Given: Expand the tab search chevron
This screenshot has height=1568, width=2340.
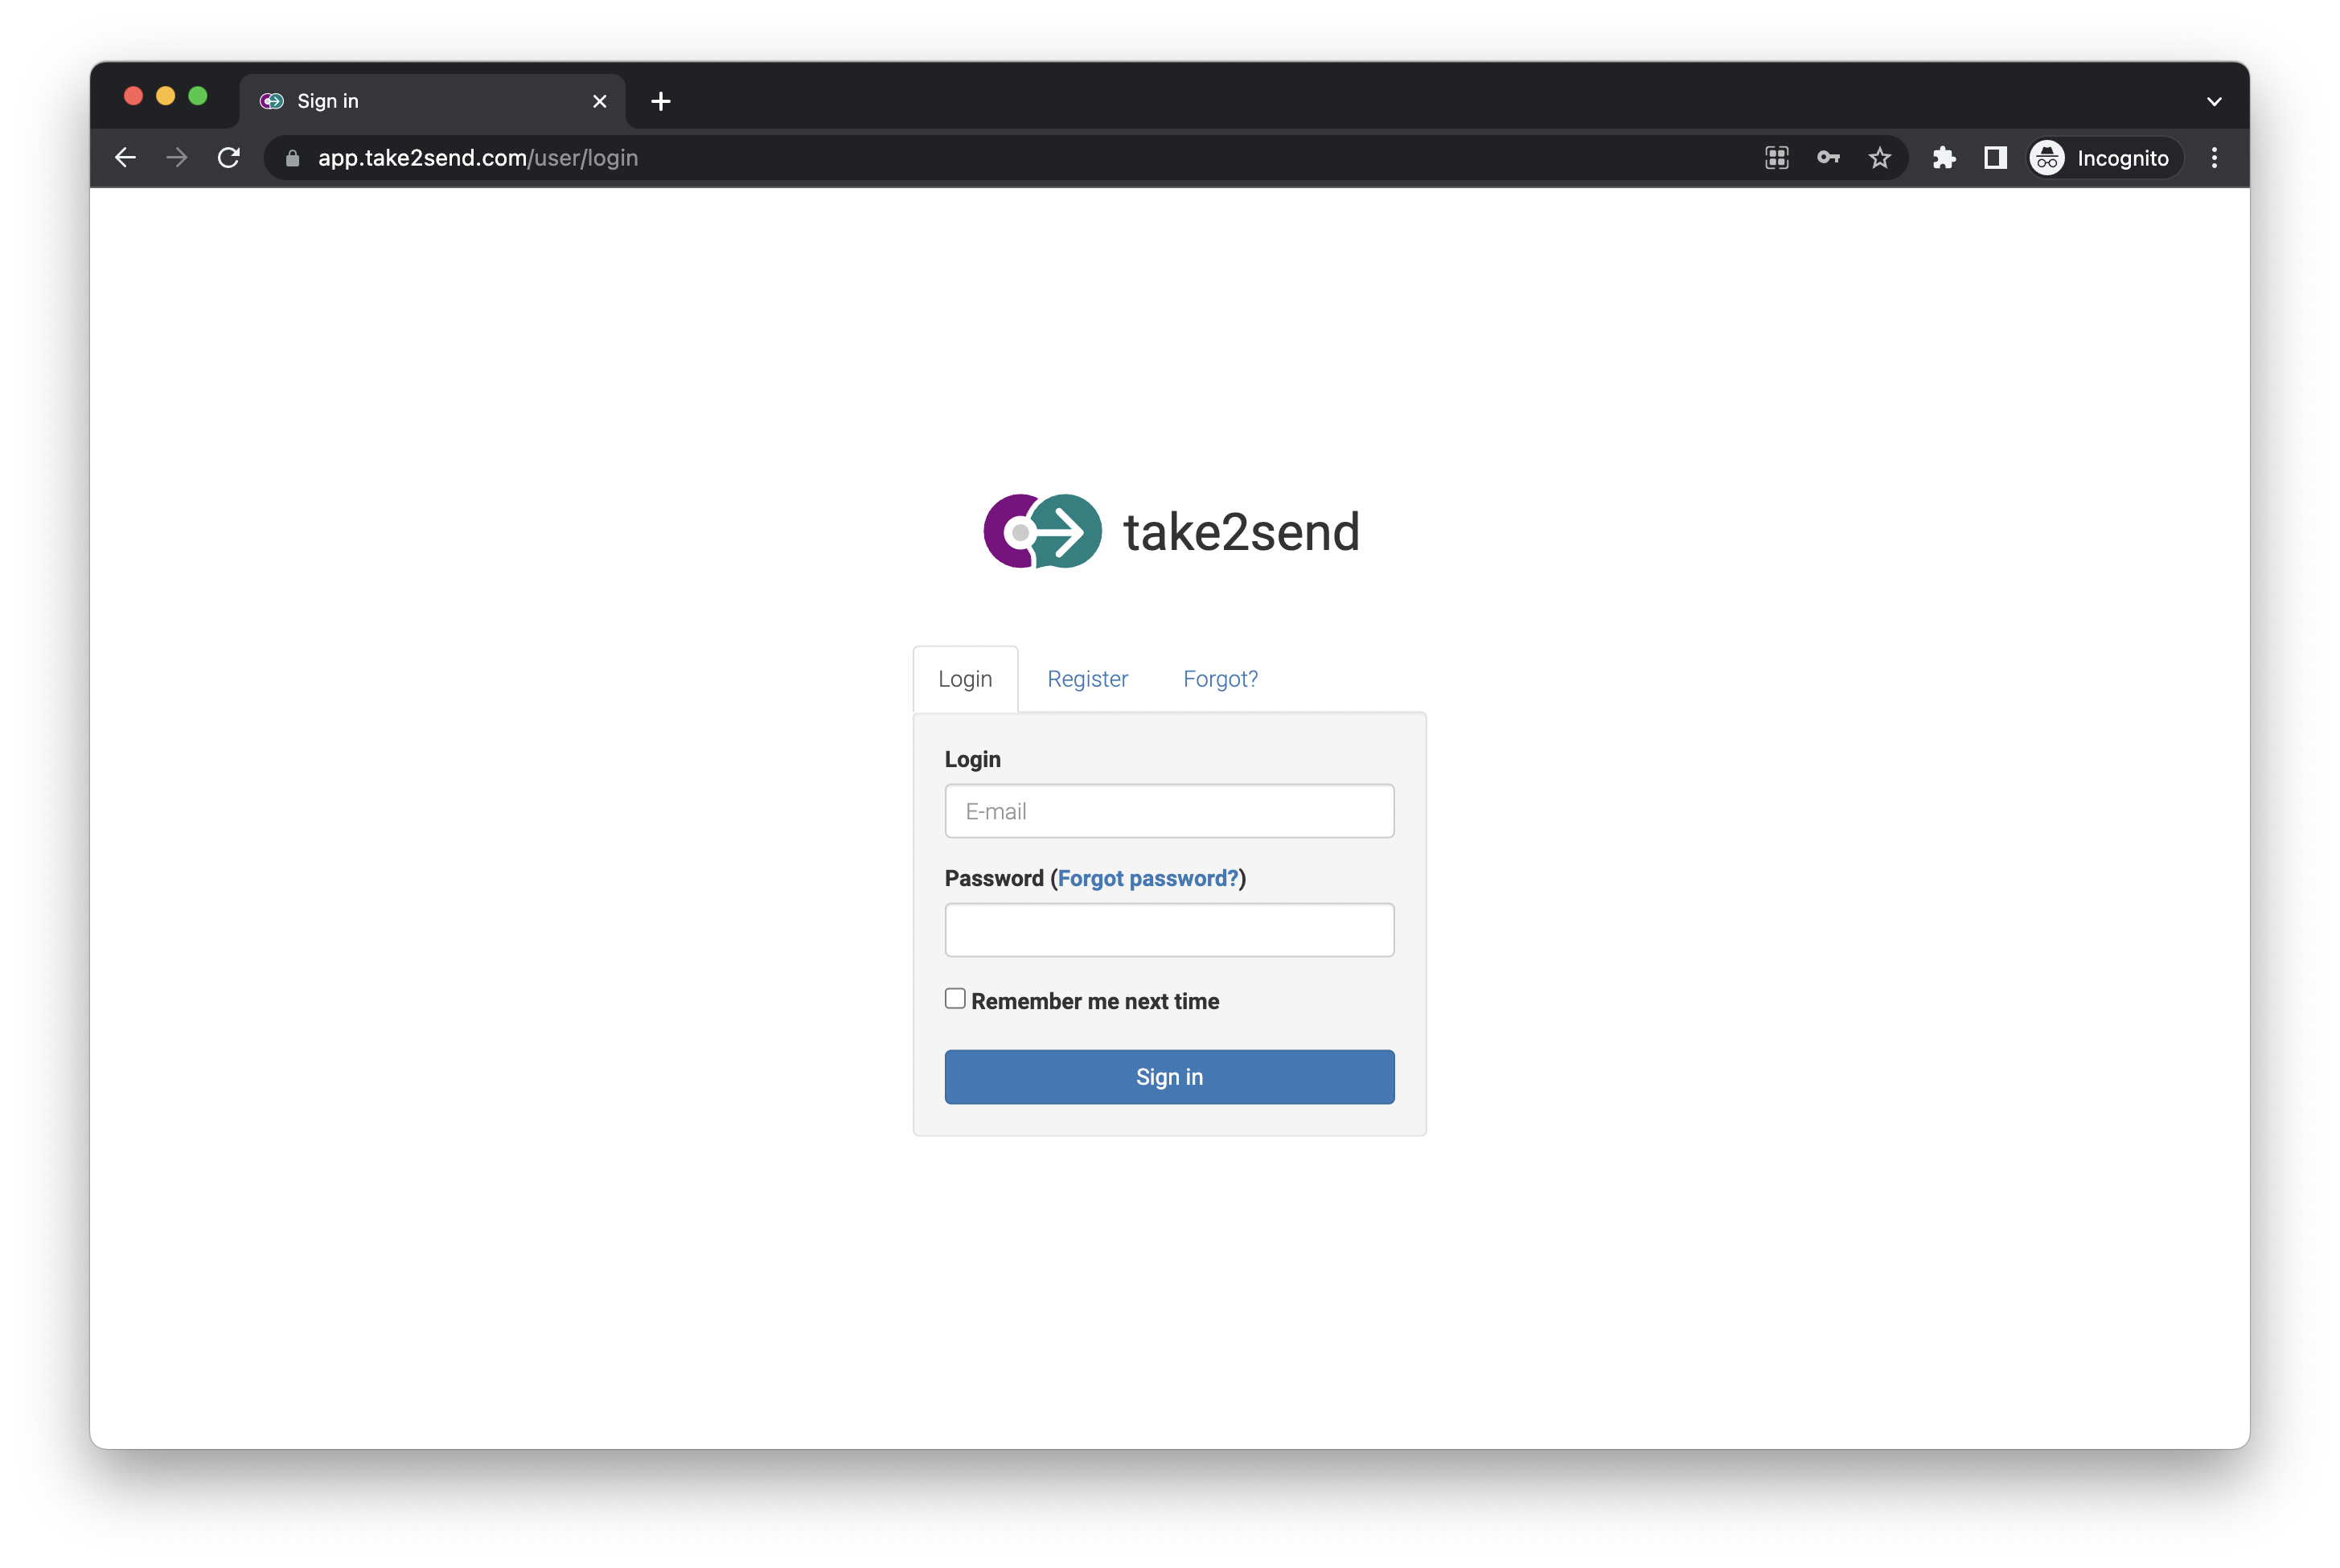Looking at the screenshot, I should pos(2214,101).
